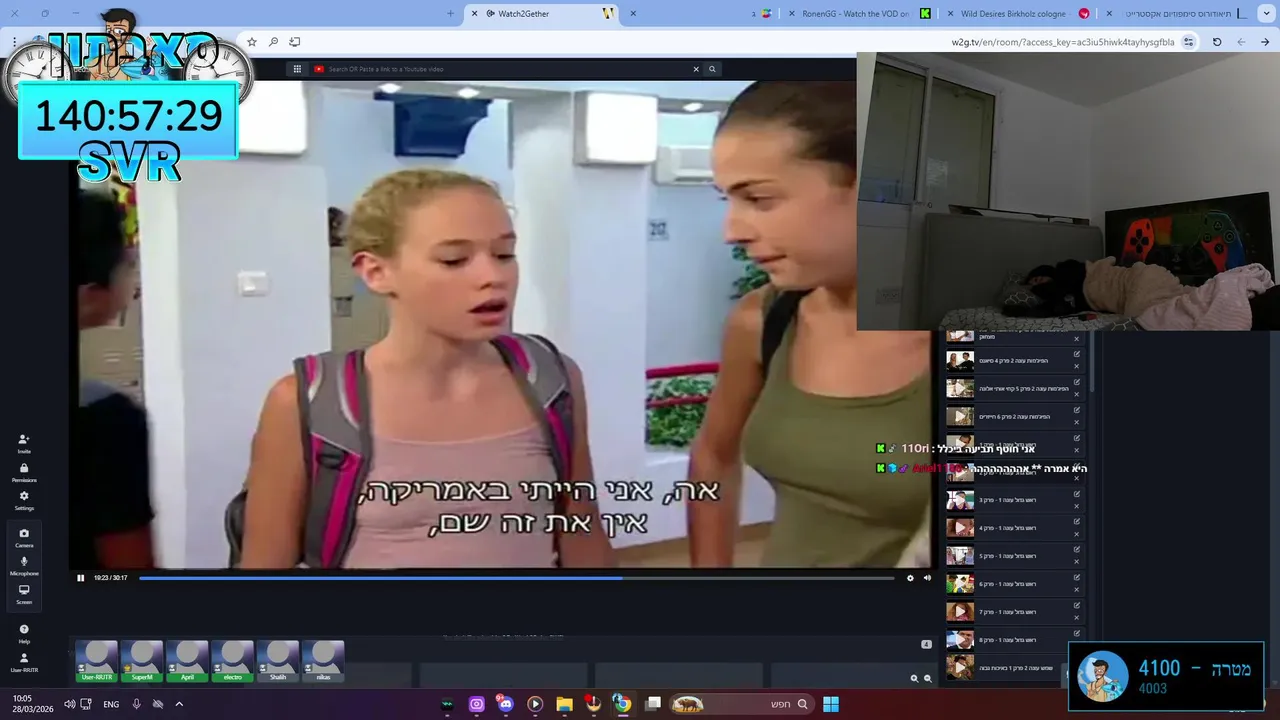Zoom in using the magnifier plus icon
1280x720 pixels.
click(913, 678)
